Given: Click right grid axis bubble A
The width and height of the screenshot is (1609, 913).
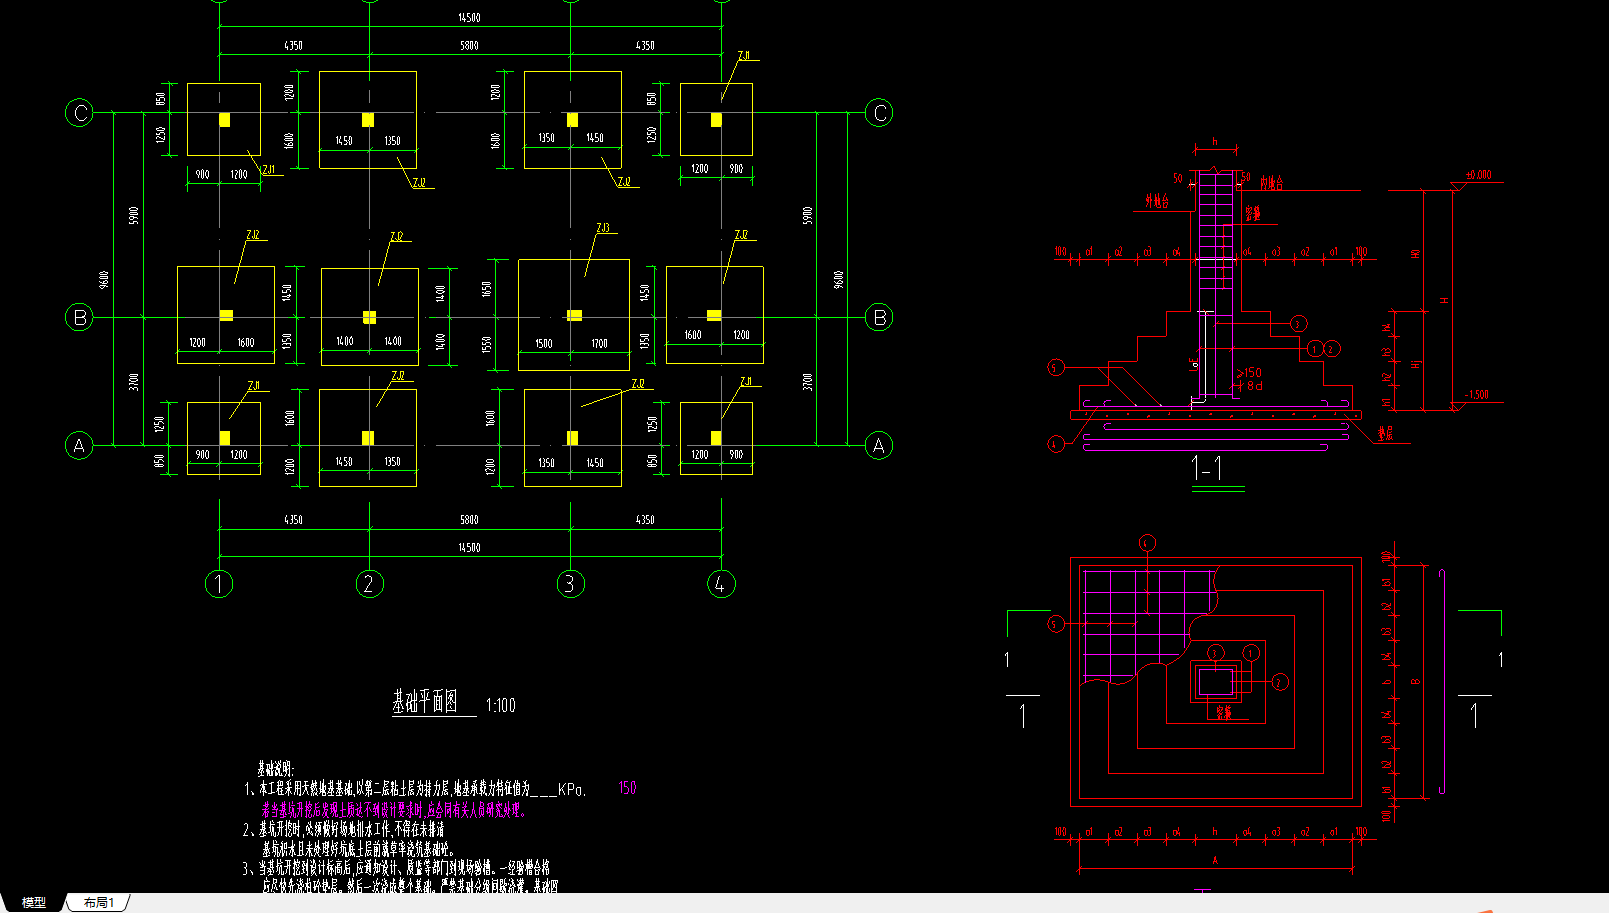Looking at the screenshot, I should click(x=879, y=445).
